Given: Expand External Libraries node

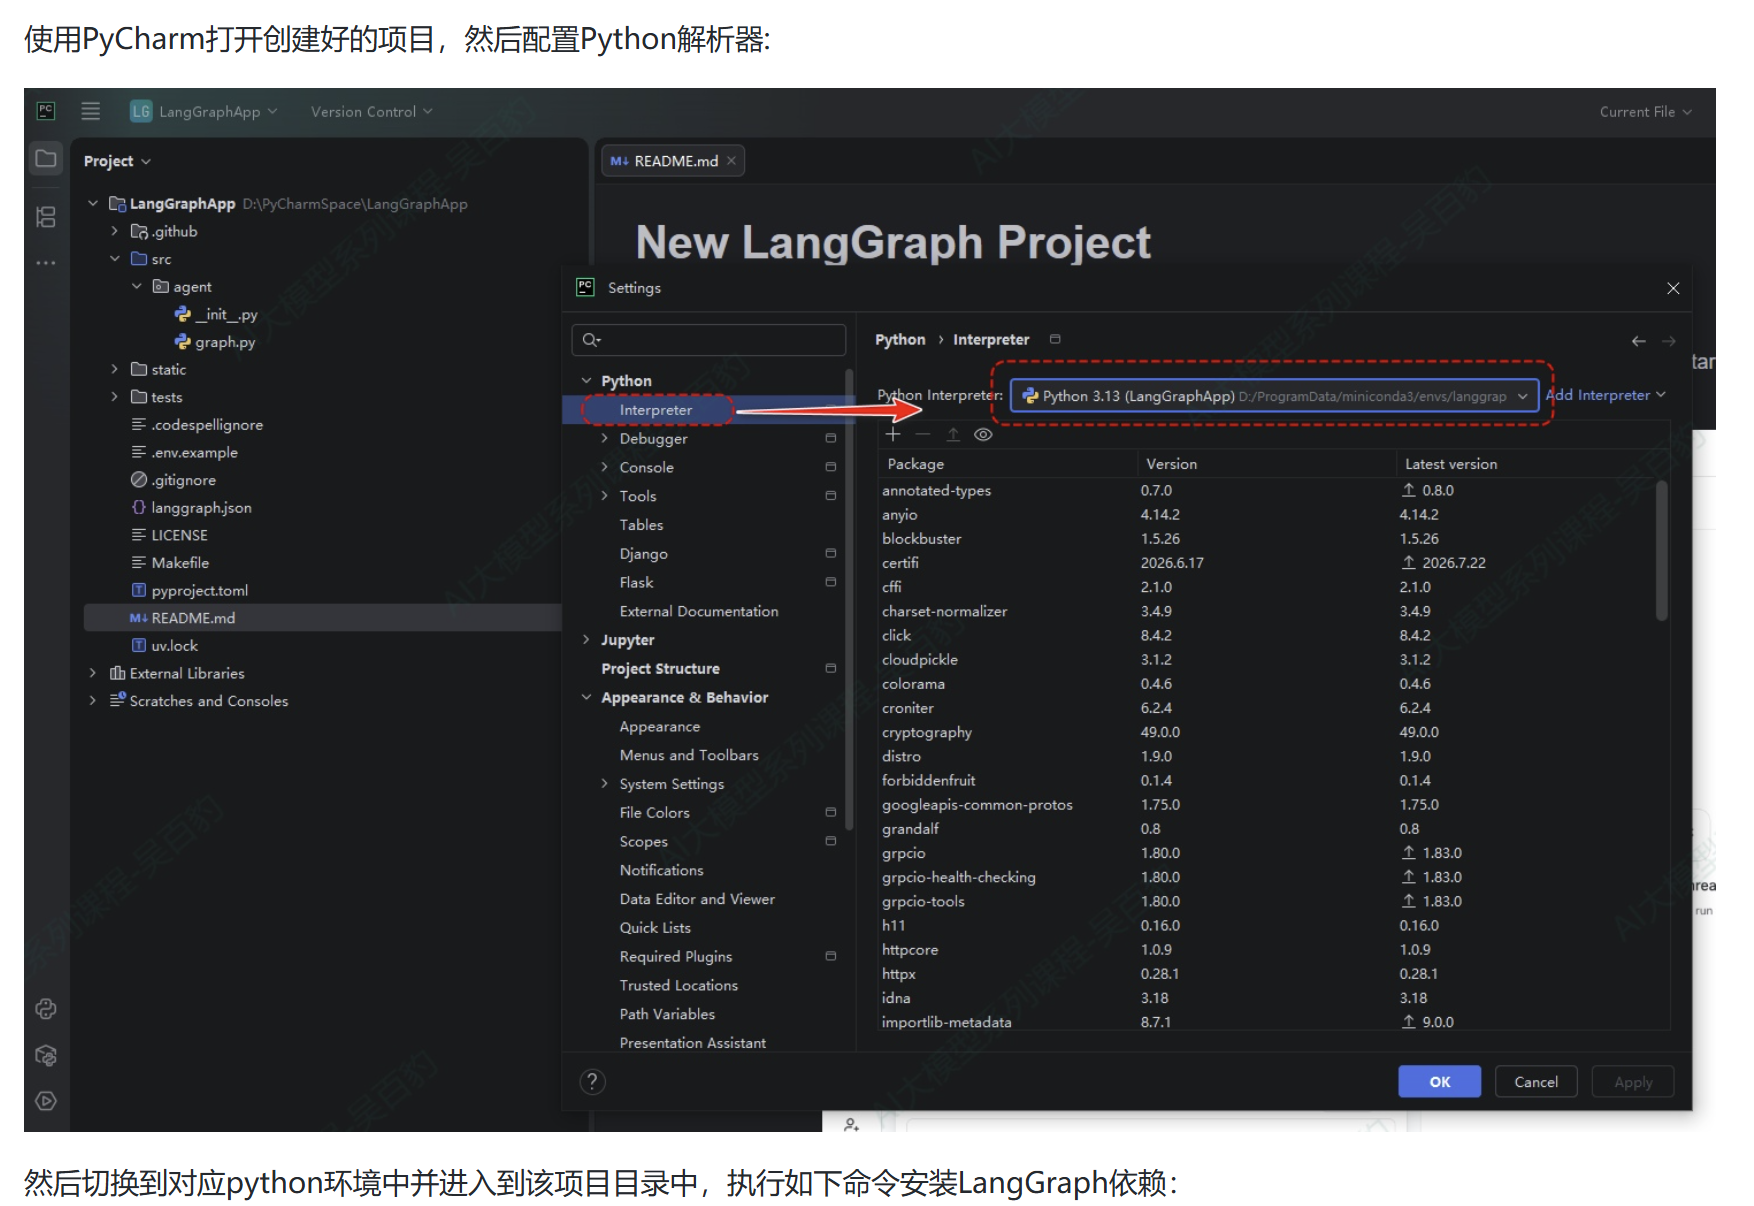Looking at the screenshot, I should [92, 673].
